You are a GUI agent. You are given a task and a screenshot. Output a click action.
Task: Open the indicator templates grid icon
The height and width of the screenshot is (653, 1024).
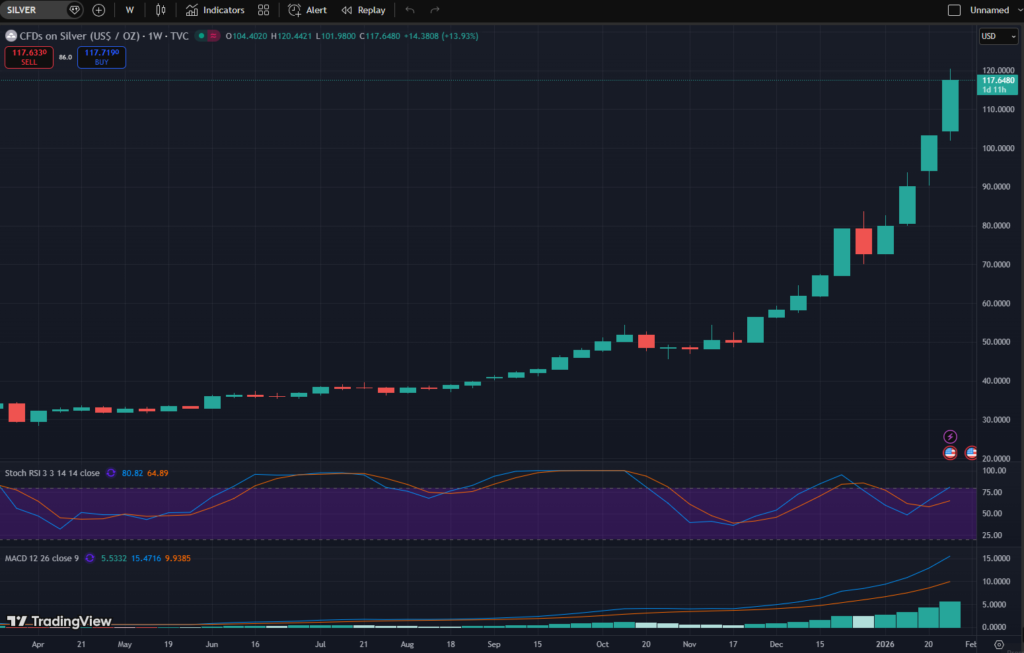click(263, 10)
